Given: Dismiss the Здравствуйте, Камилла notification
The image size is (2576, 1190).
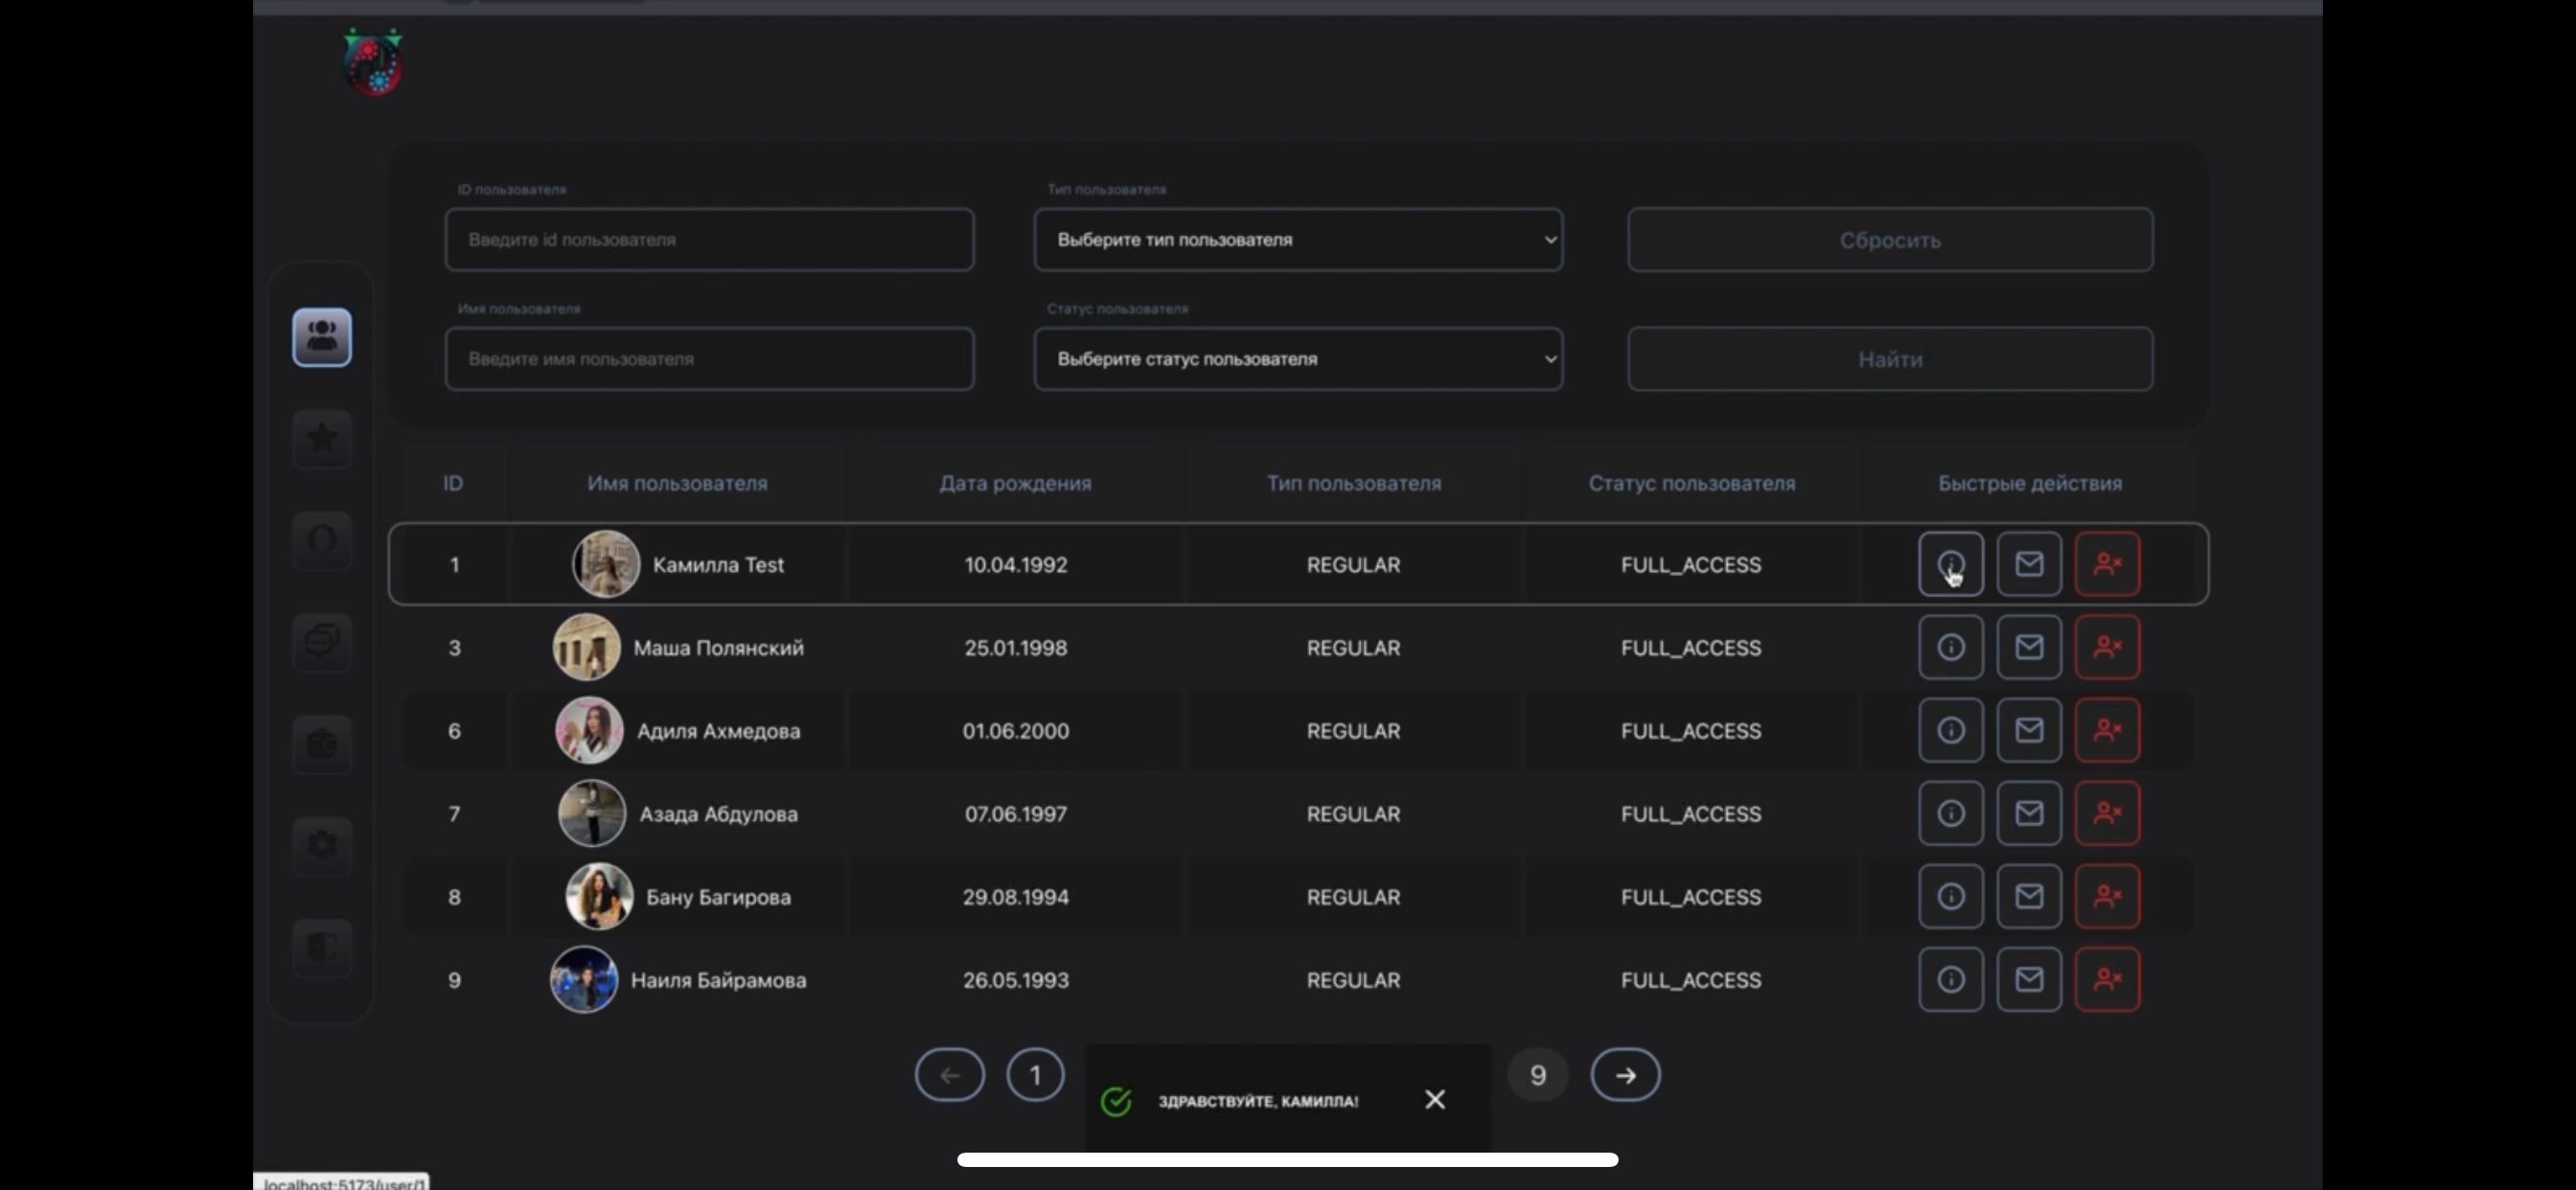Looking at the screenshot, I should (1435, 1100).
